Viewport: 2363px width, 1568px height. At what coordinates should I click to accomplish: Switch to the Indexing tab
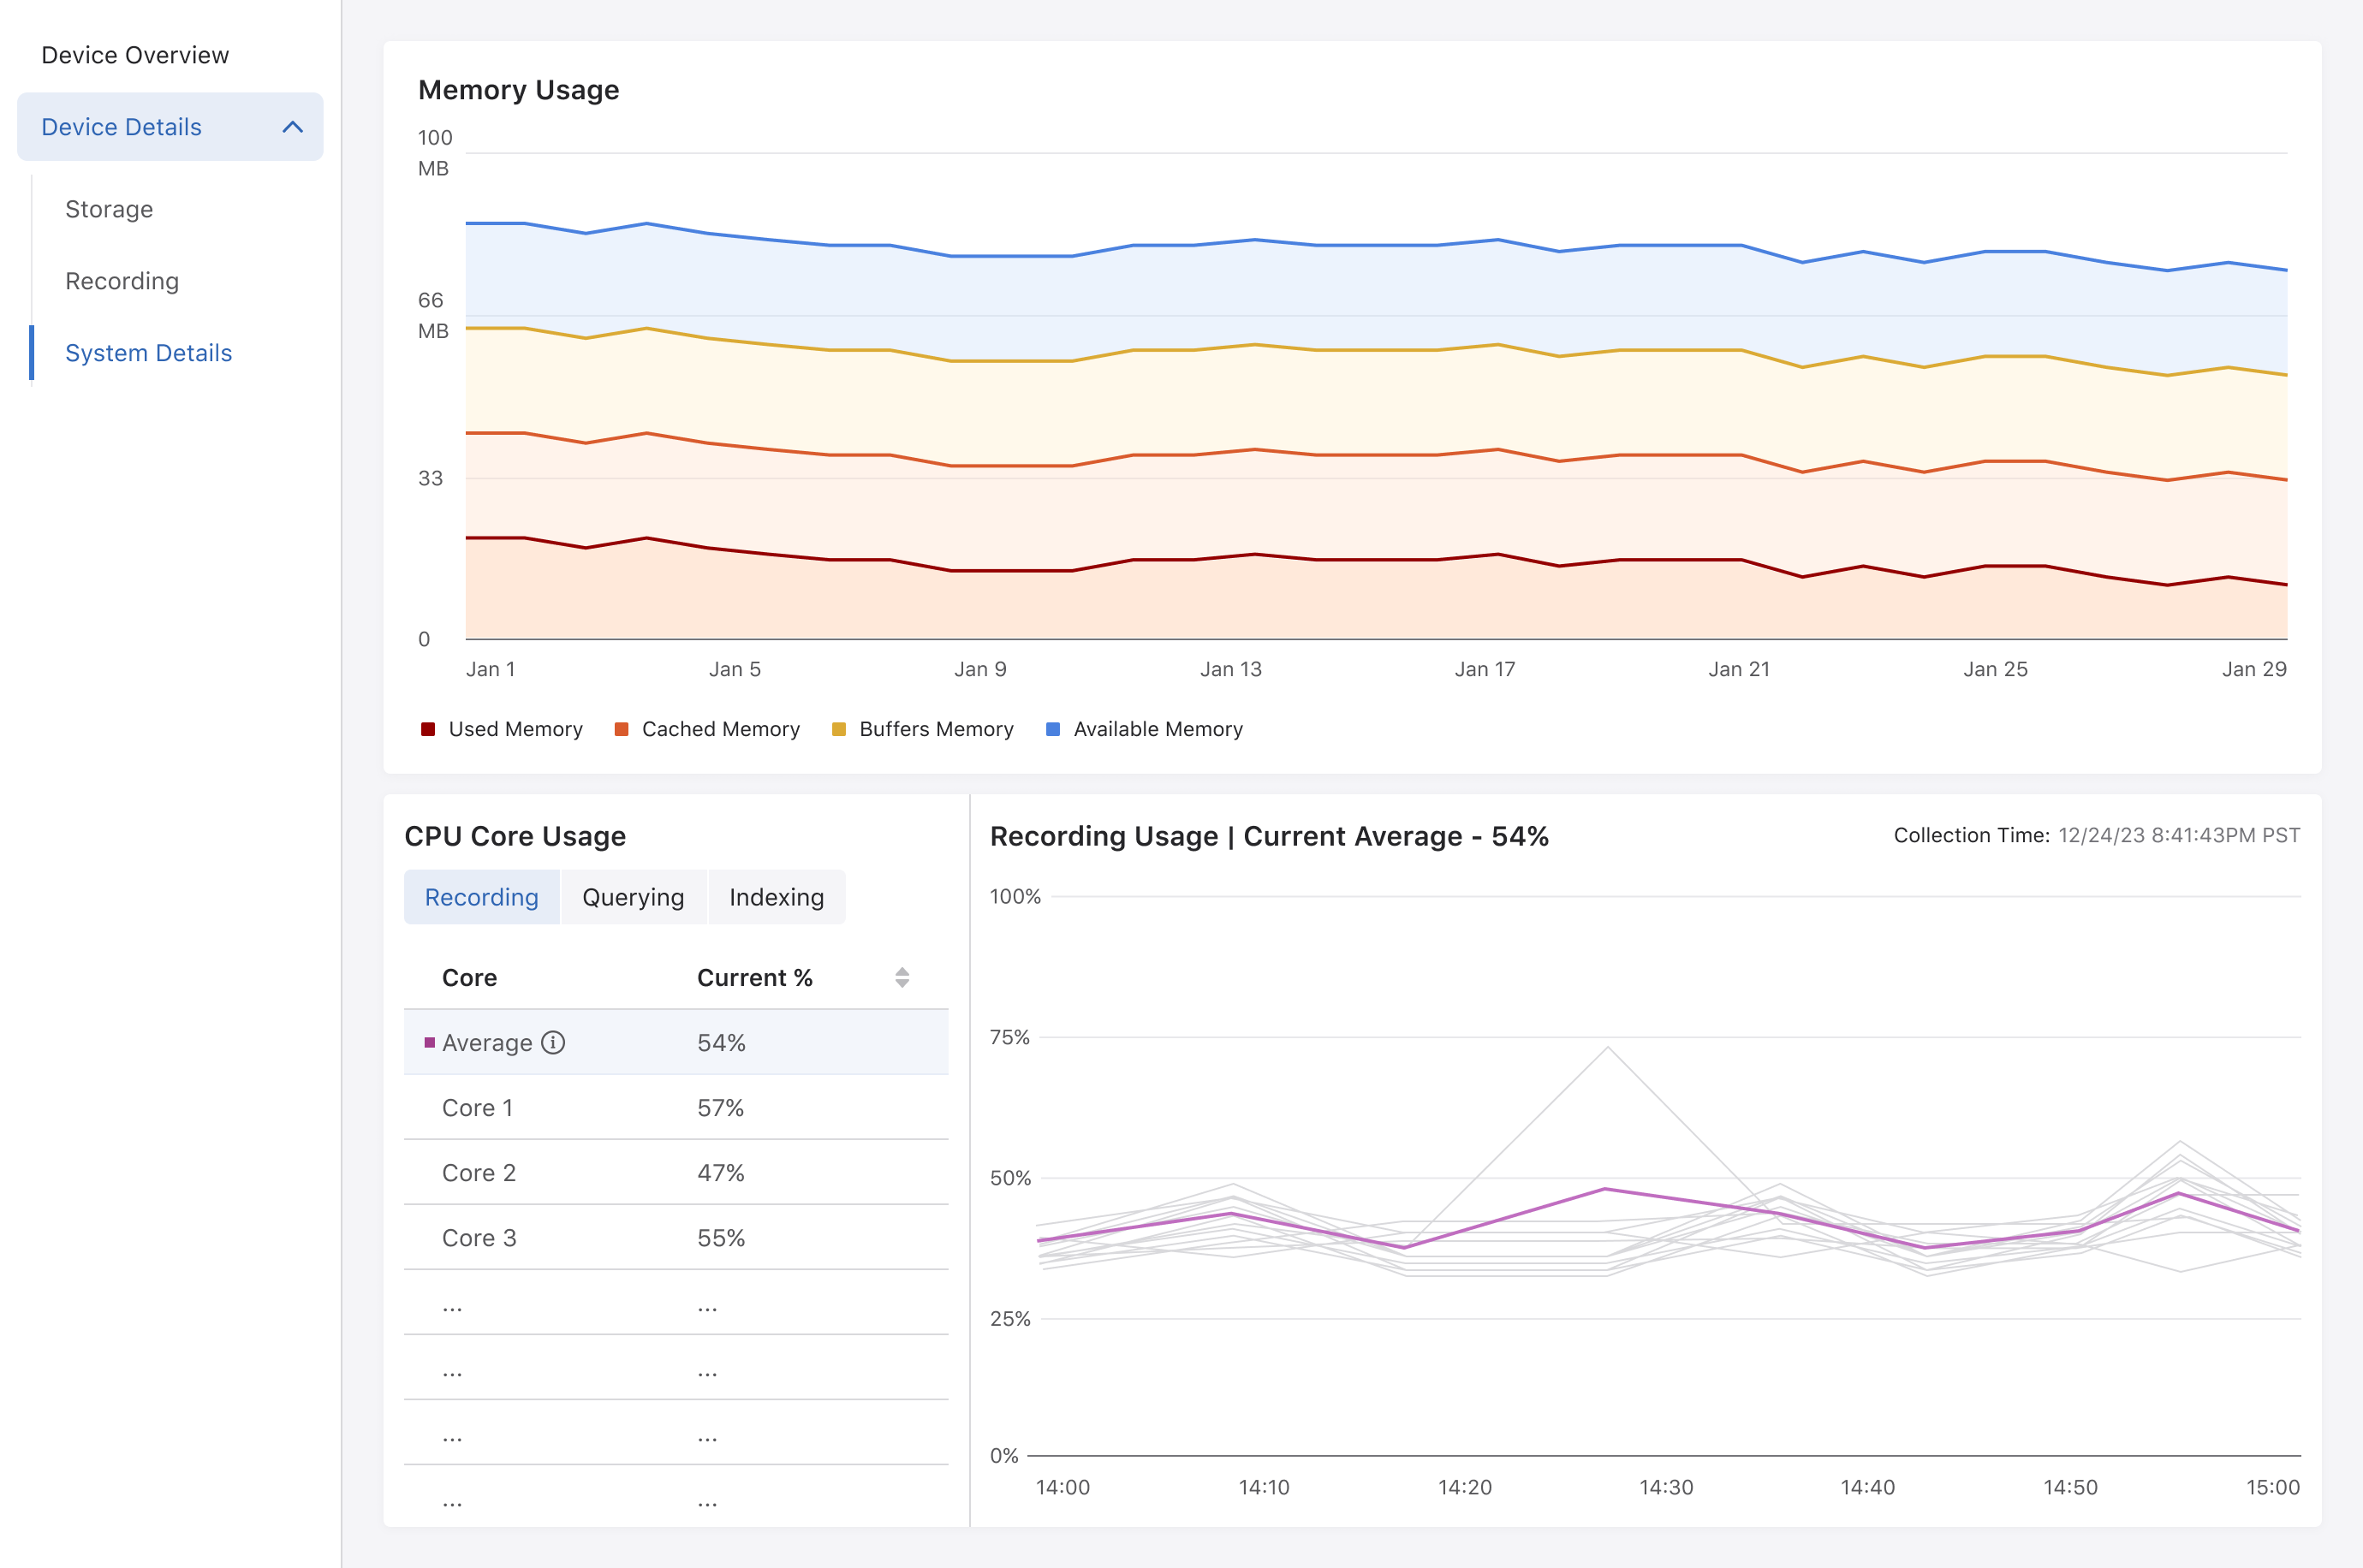tap(776, 897)
